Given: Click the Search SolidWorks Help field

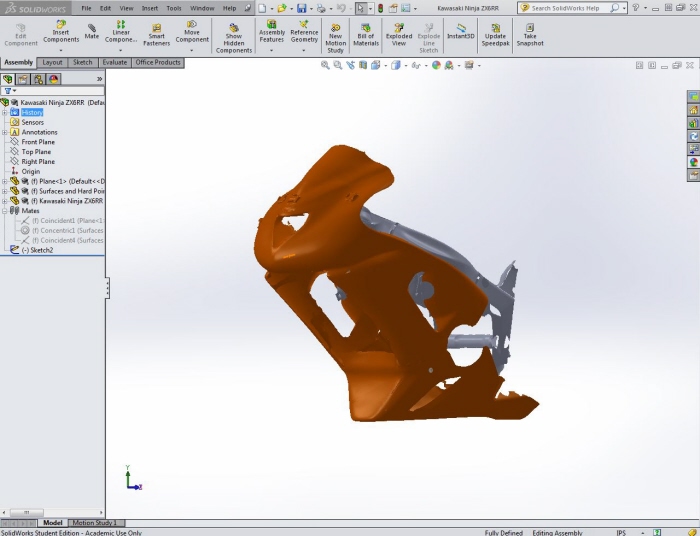Looking at the screenshot, I should 568,8.
